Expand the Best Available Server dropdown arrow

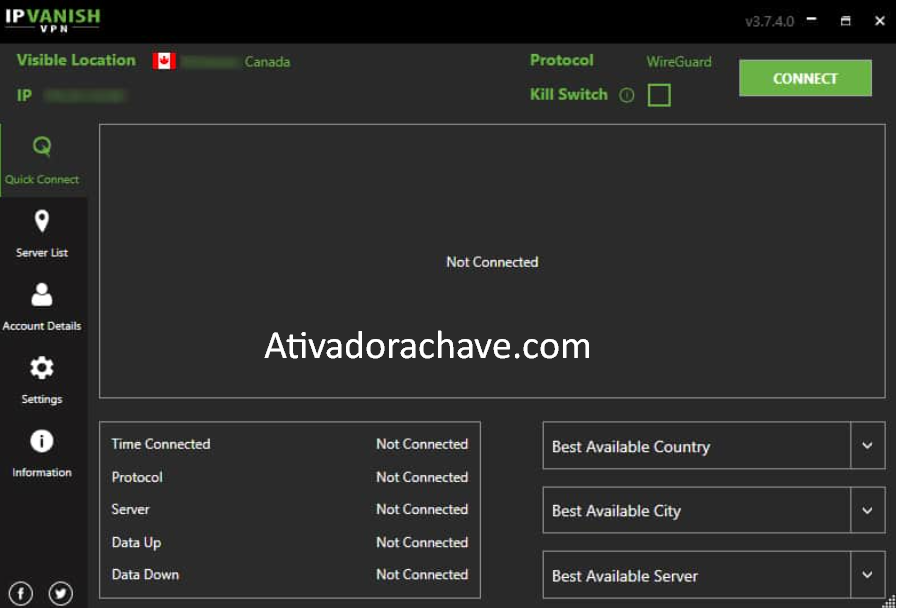click(867, 575)
